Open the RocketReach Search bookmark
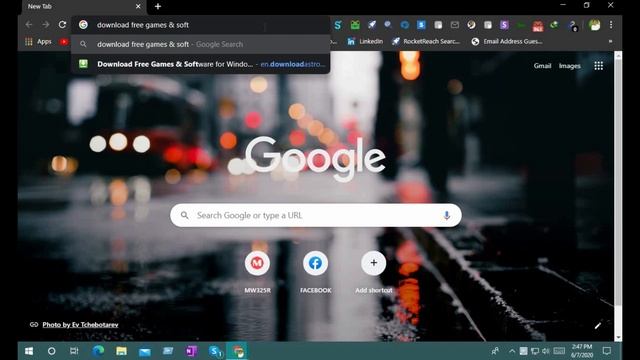Viewport: 640px width, 360px height. [426, 41]
